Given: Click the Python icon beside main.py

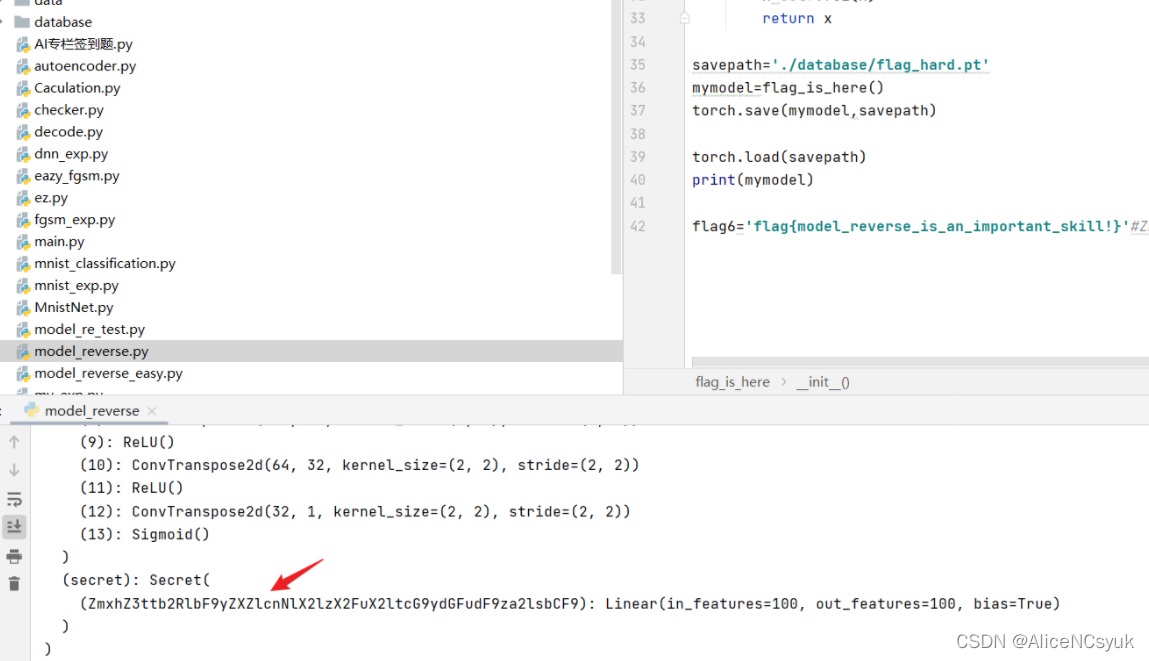Looking at the screenshot, I should [23, 243].
